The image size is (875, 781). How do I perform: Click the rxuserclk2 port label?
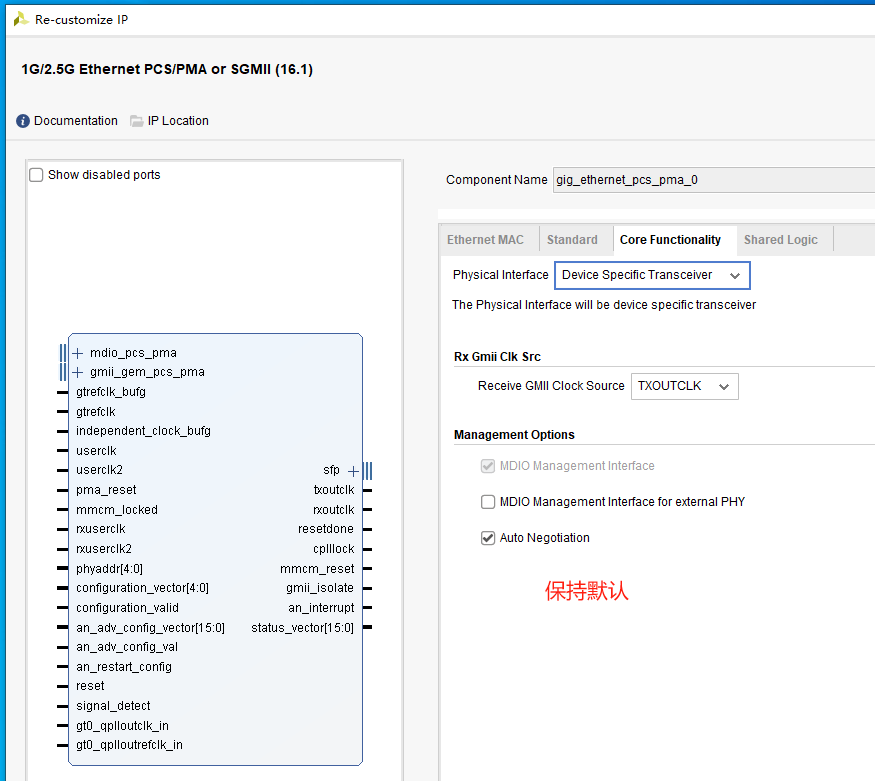click(x=104, y=549)
